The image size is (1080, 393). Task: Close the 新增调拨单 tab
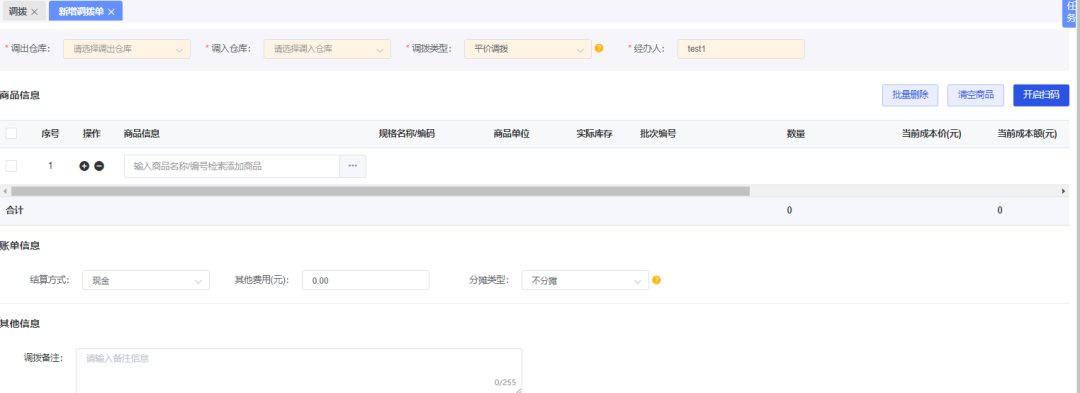tap(111, 12)
